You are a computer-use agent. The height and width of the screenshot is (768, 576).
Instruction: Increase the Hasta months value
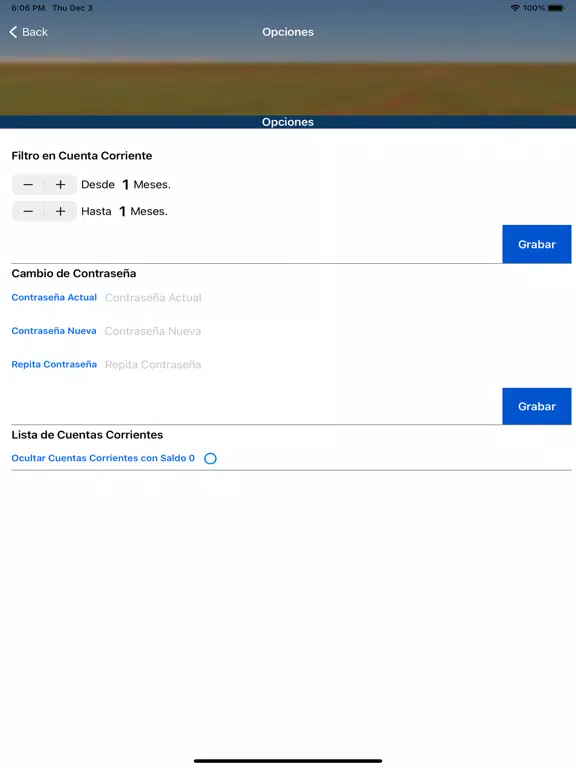(61, 211)
